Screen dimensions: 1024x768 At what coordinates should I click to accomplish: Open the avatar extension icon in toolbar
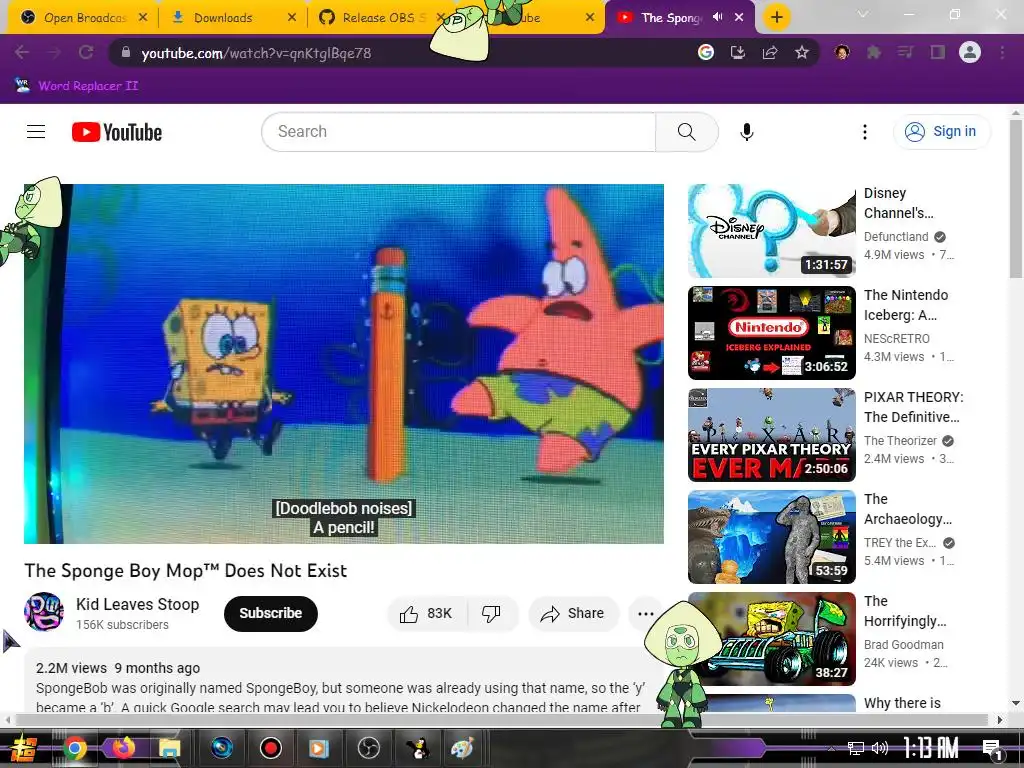(842, 52)
